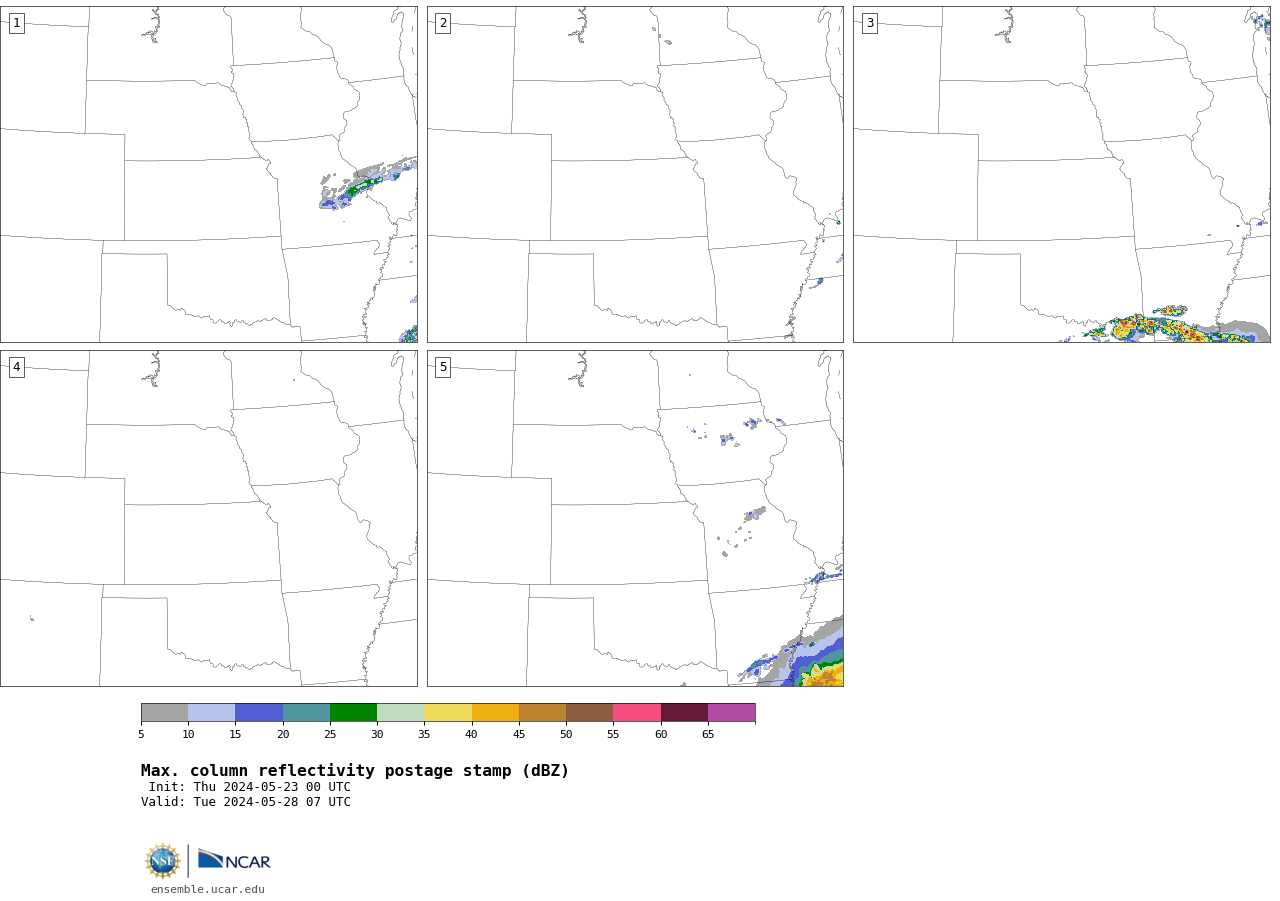Open ensemble member 4 reflectivity map
This screenshot has width=1280, height=901.
point(208,518)
